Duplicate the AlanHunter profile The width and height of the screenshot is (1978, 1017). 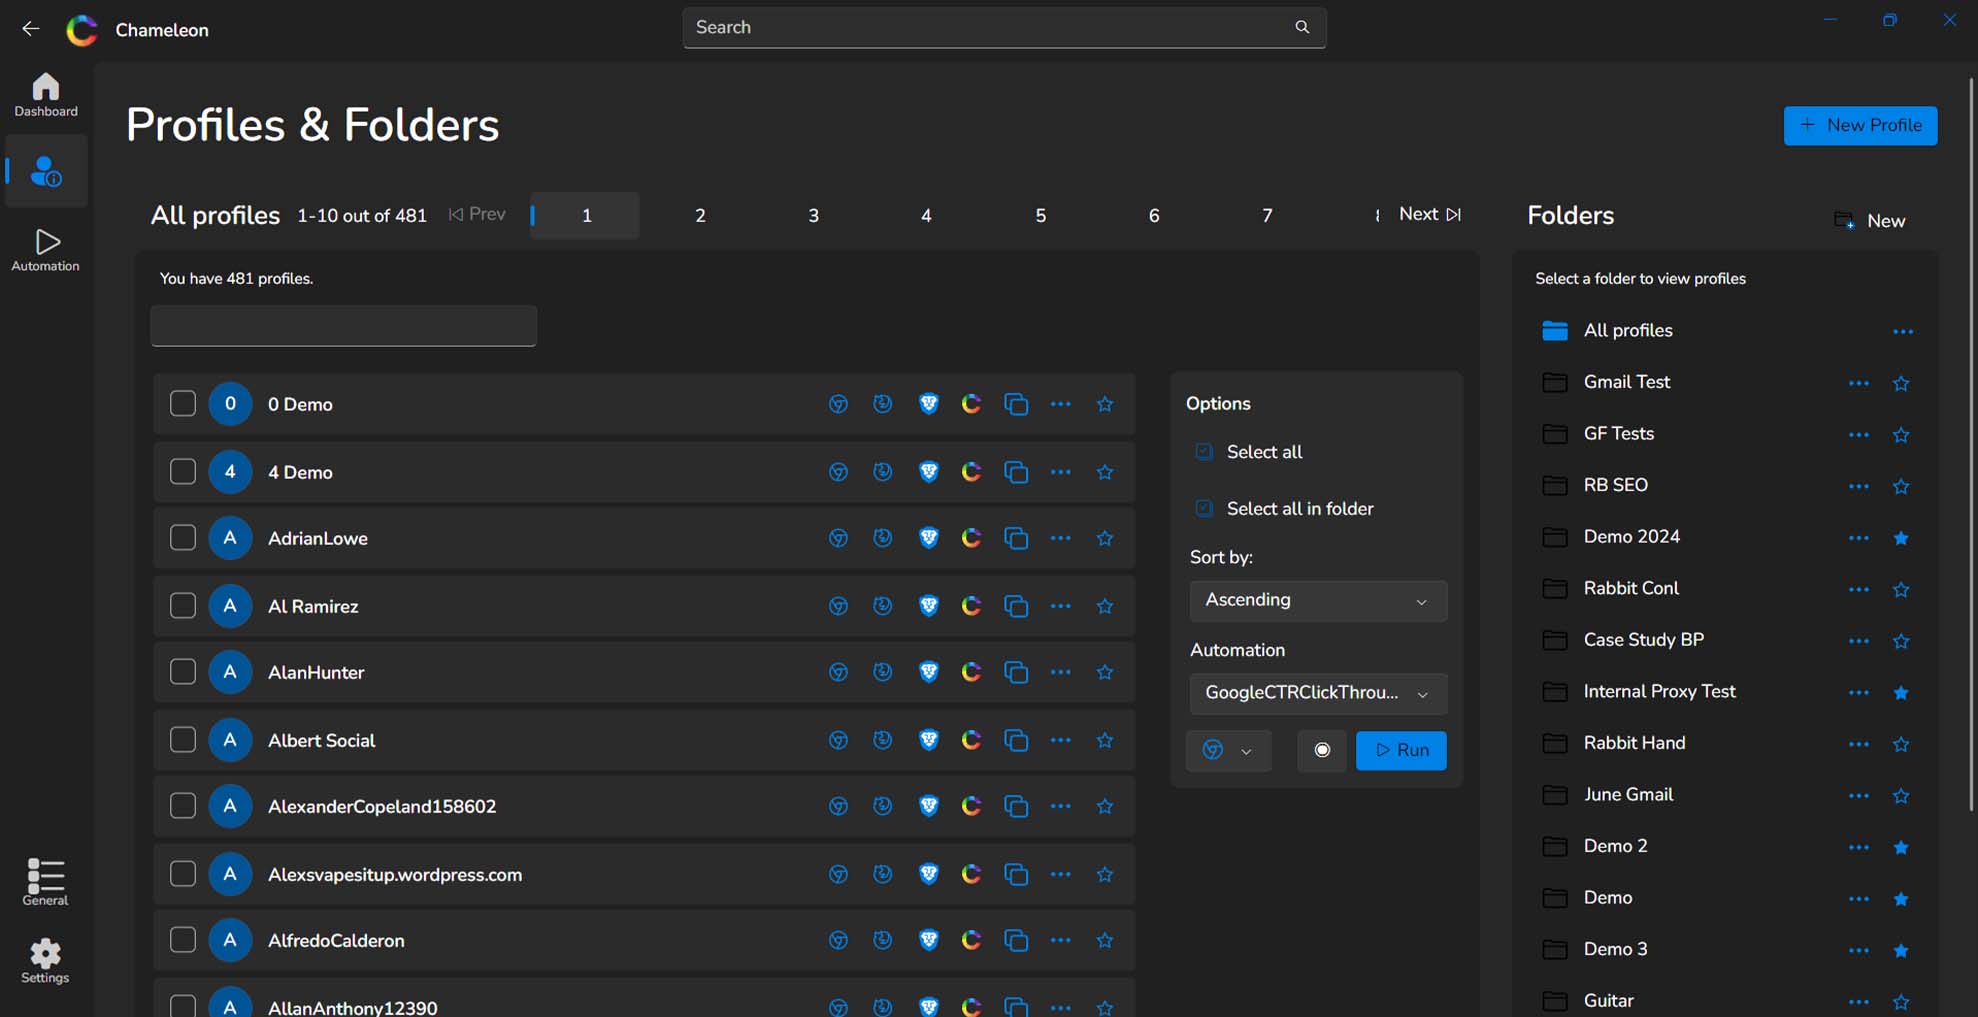click(x=1016, y=672)
